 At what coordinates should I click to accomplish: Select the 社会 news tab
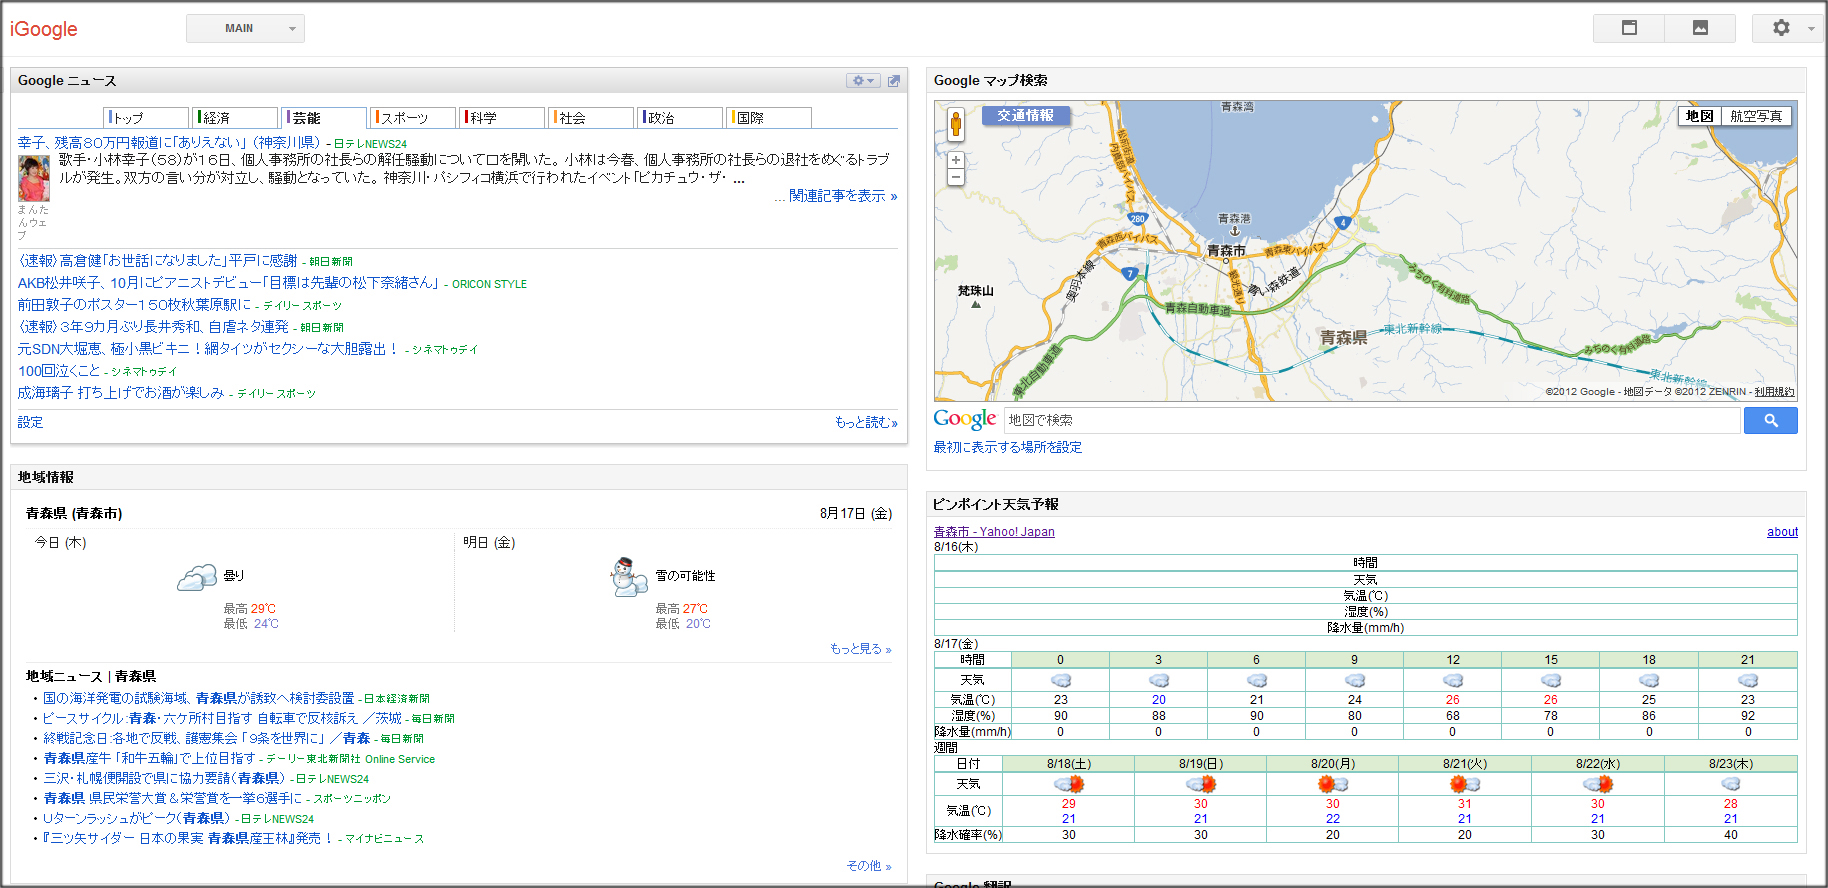pyautogui.click(x=591, y=118)
